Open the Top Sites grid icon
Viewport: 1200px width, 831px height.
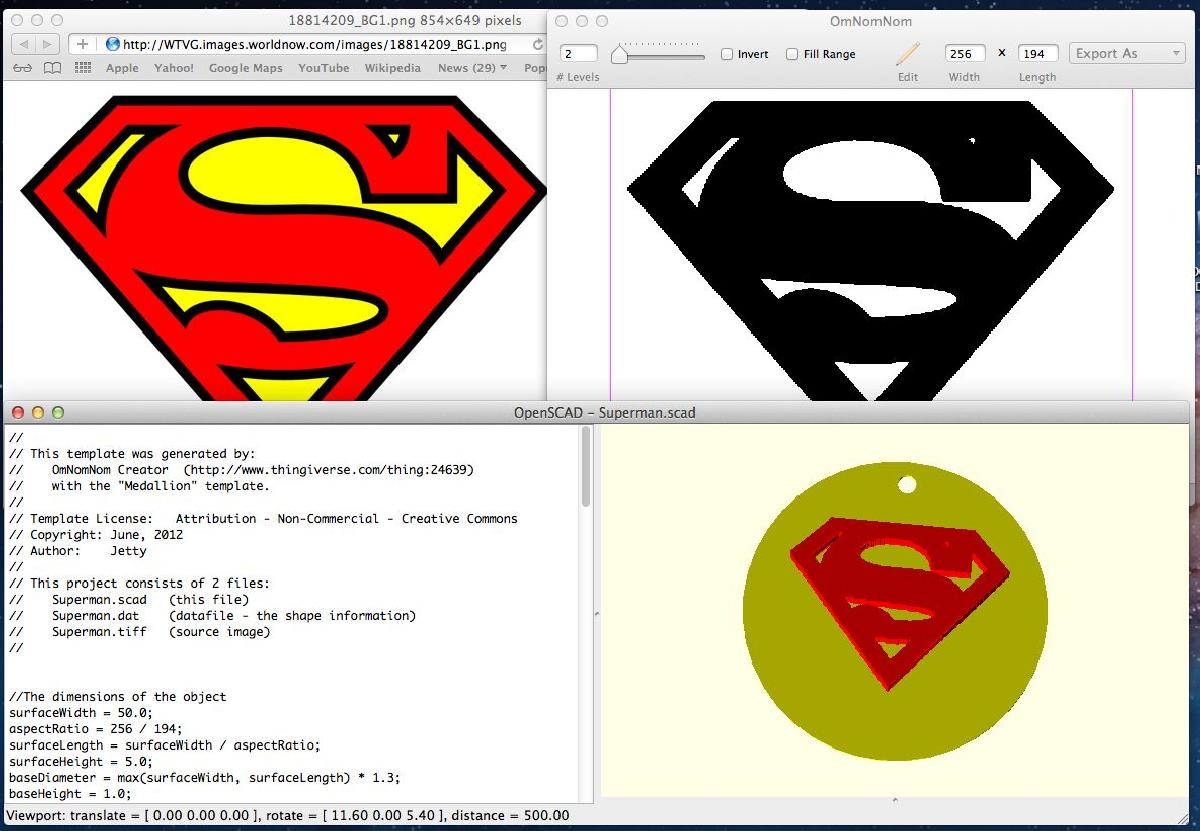click(x=83, y=68)
